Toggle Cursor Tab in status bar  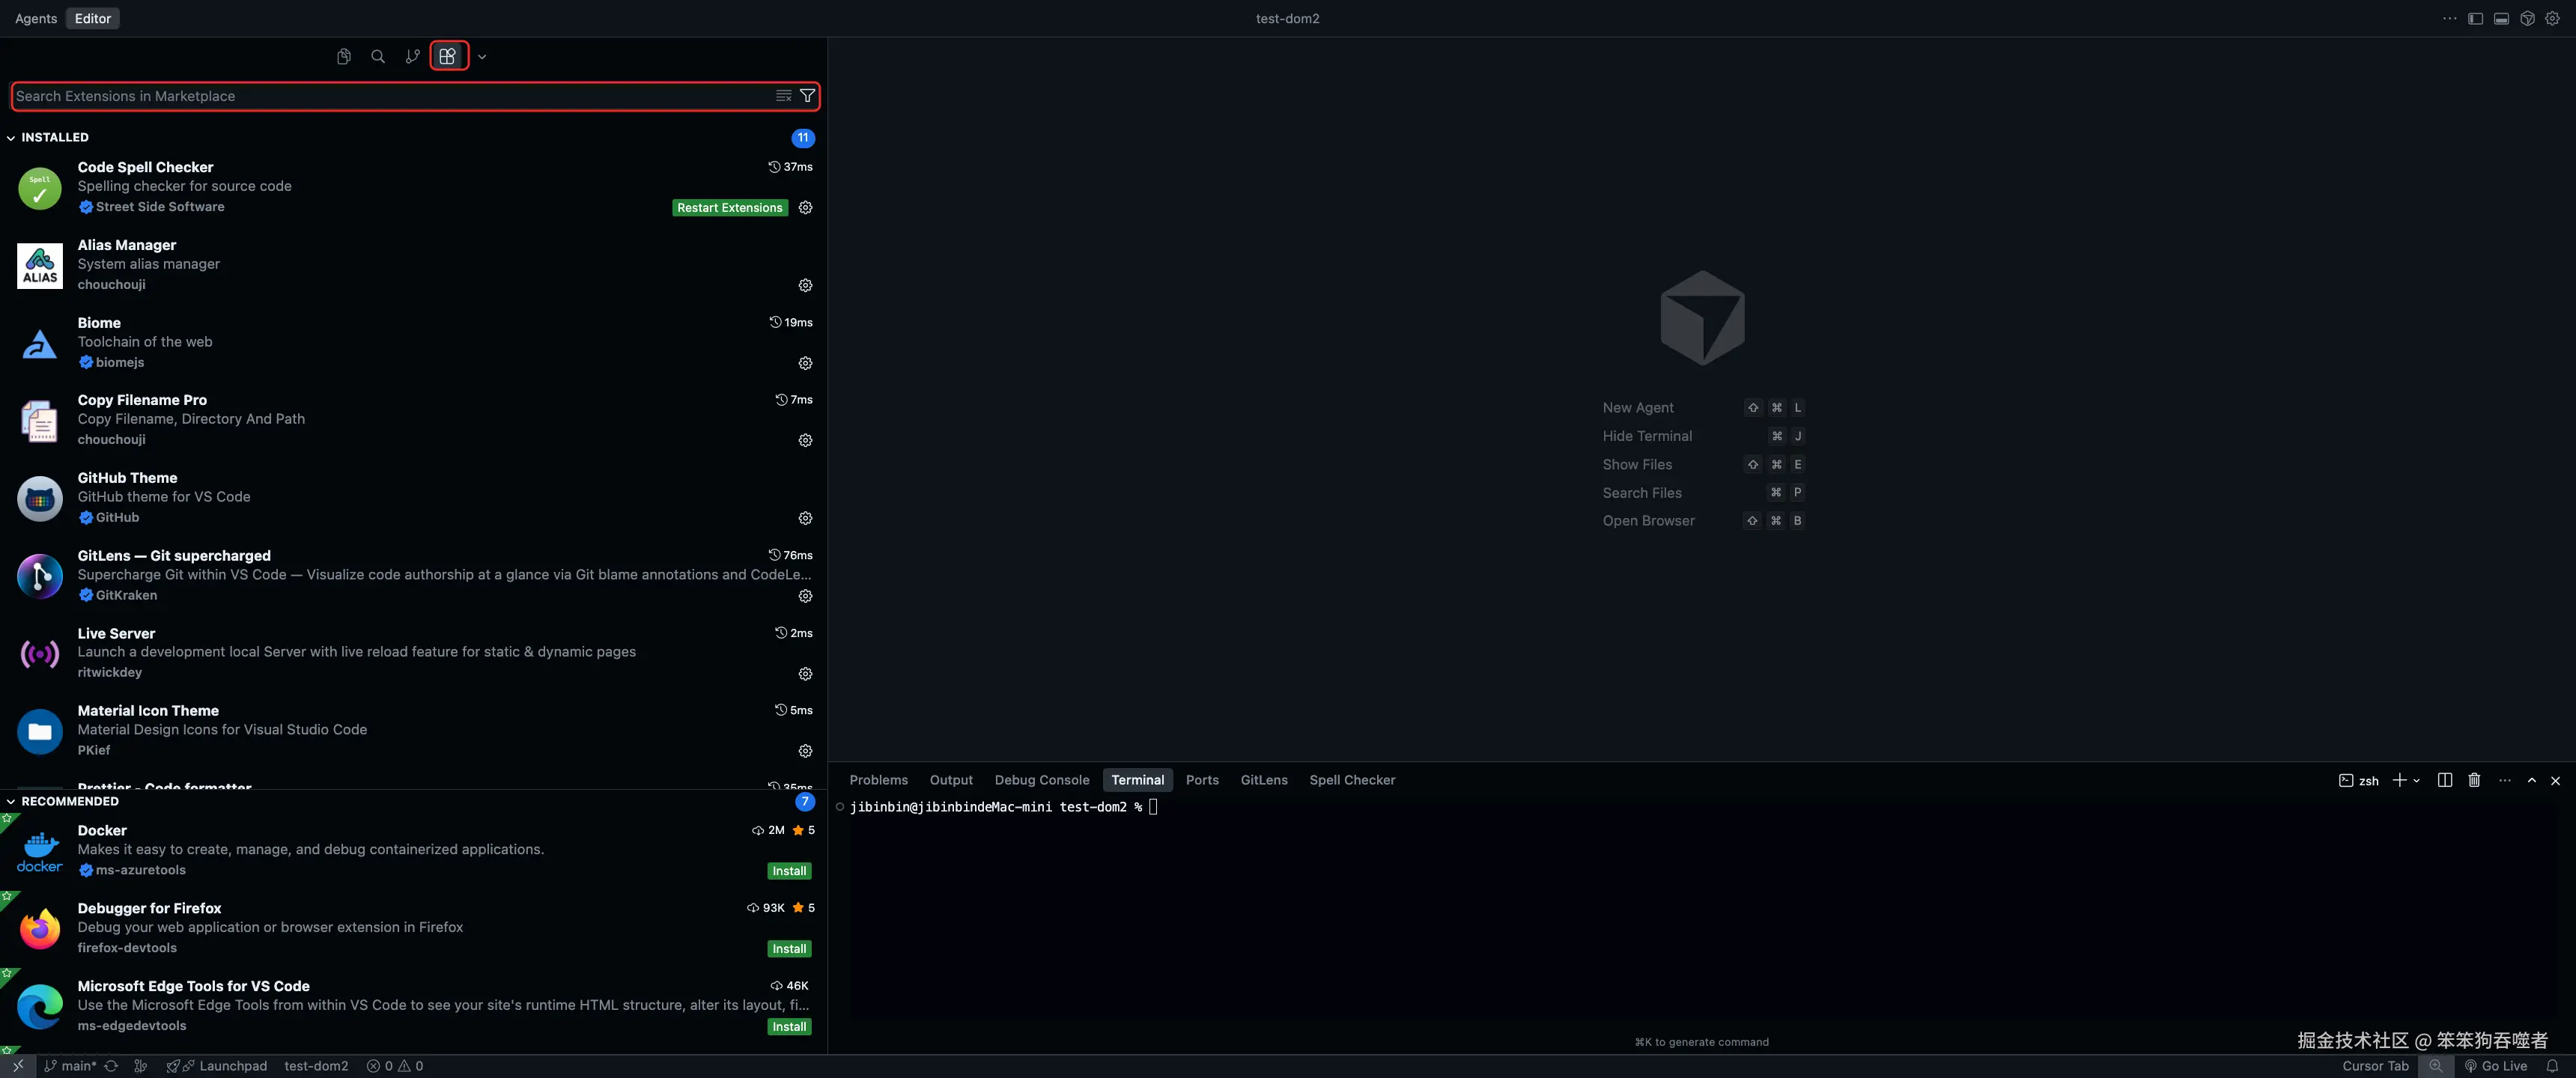point(2375,1066)
